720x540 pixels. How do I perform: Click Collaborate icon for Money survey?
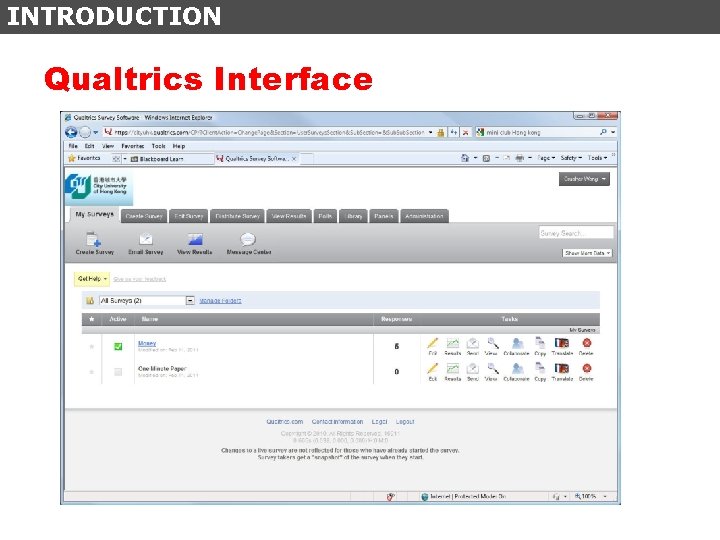[x=517, y=343]
